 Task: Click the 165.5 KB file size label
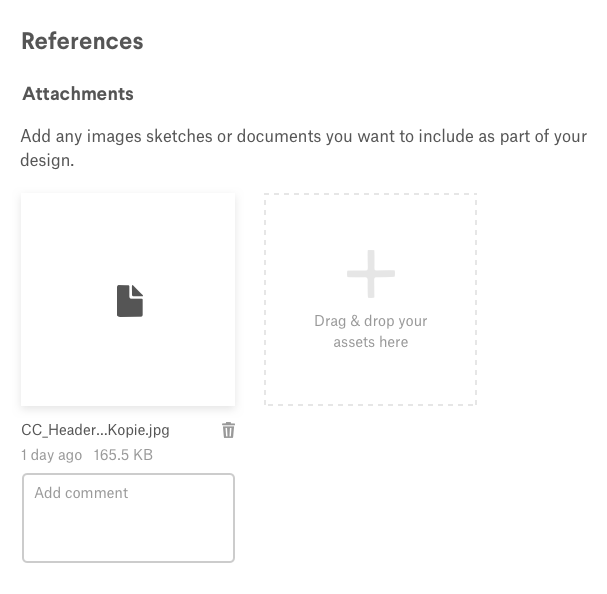click(123, 455)
